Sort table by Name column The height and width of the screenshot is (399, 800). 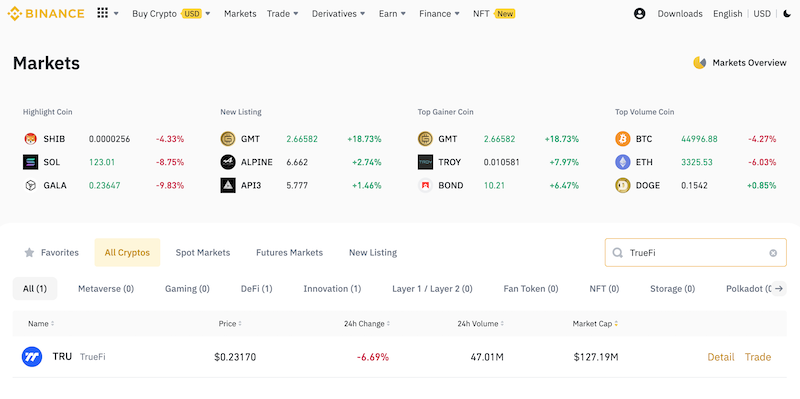pos(41,323)
